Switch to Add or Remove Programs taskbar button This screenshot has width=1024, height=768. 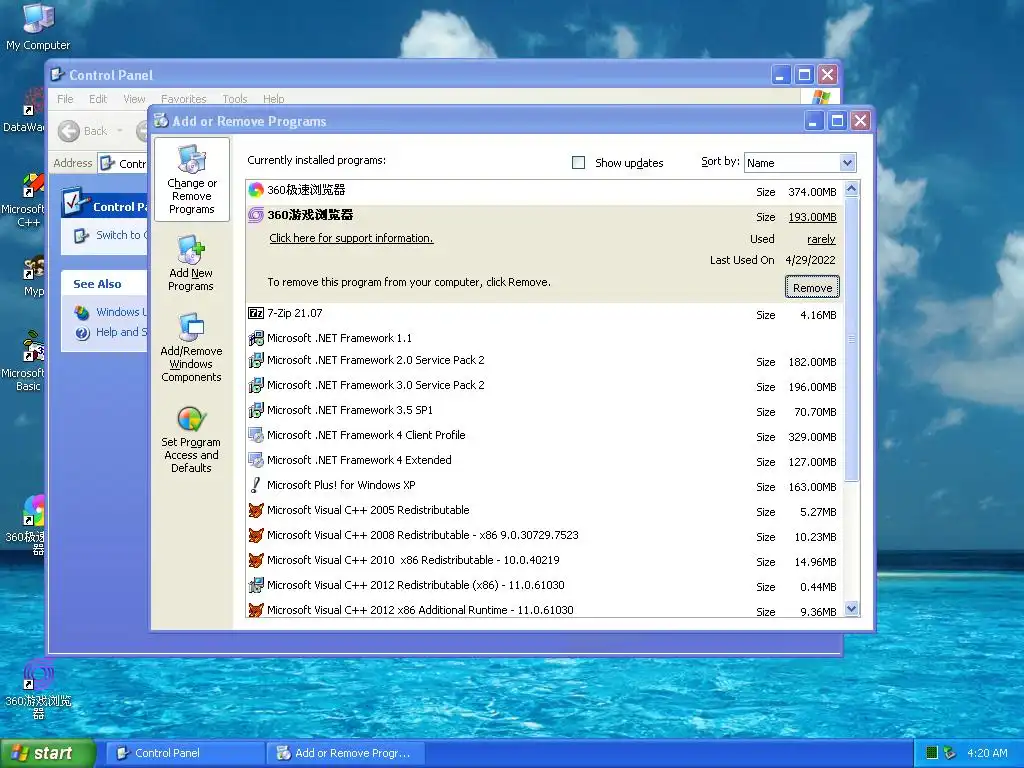346,754
